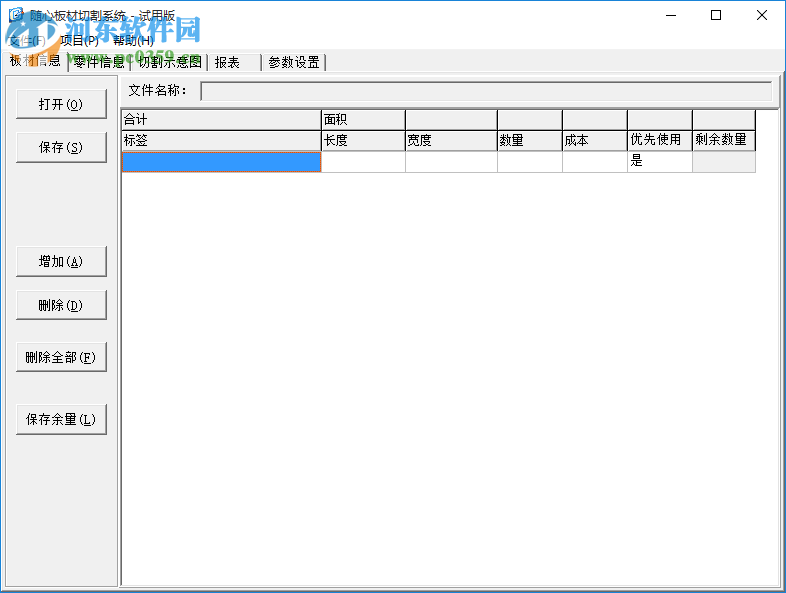Close the 随心板材切割系统 window
The image size is (786, 593).
pyautogui.click(x=762, y=15)
